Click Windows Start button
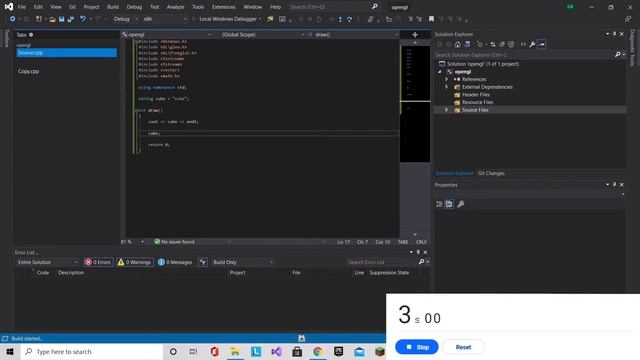 tap(10, 351)
